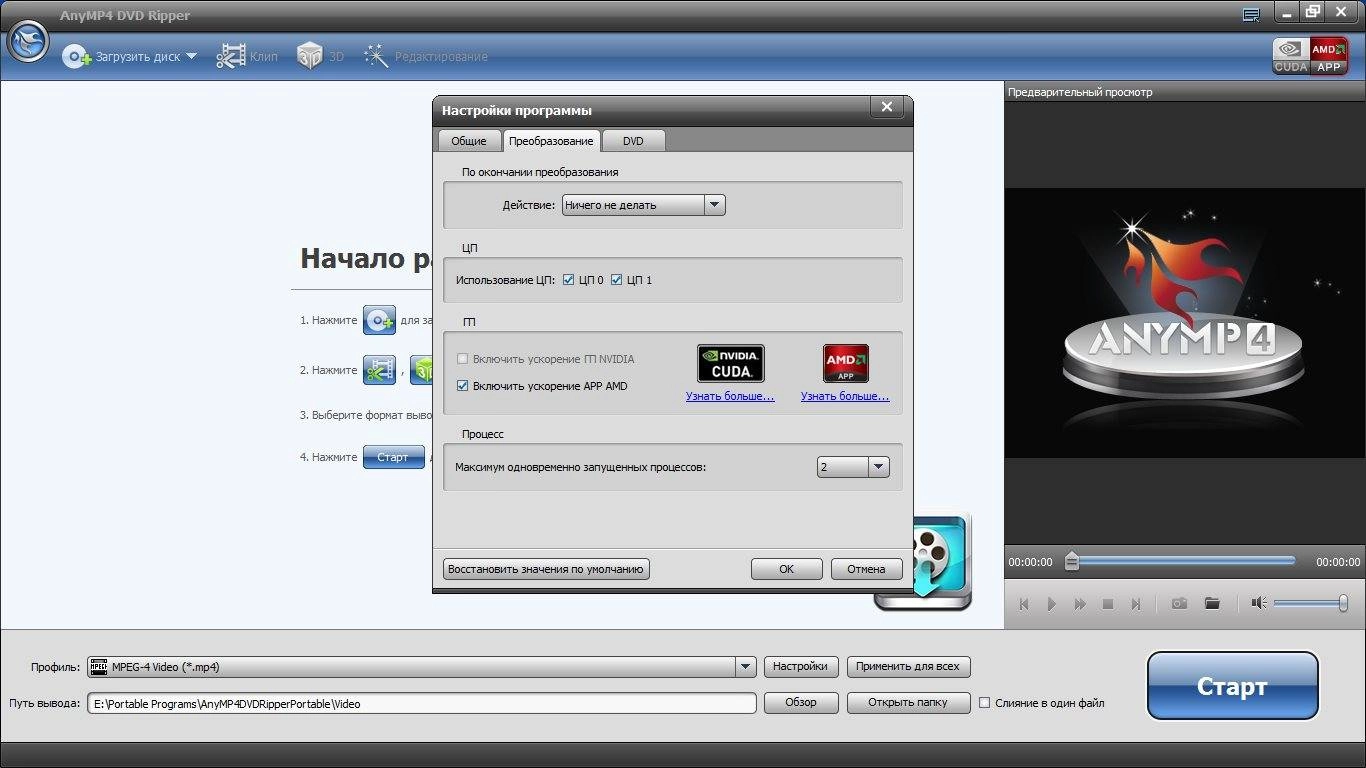Open the maximum processes dropdown
Screen dimensions: 1366x768
(853, 467)
